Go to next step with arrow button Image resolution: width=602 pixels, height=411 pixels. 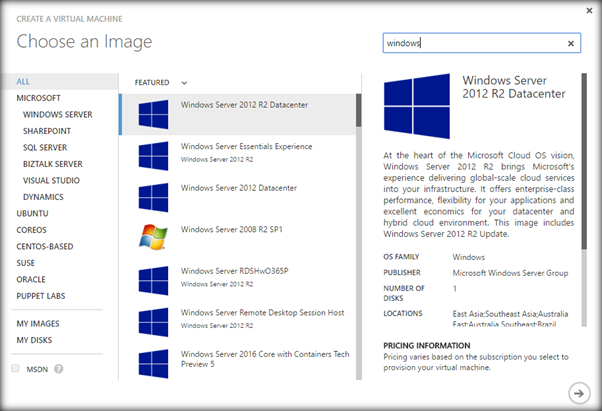[579, 393]
